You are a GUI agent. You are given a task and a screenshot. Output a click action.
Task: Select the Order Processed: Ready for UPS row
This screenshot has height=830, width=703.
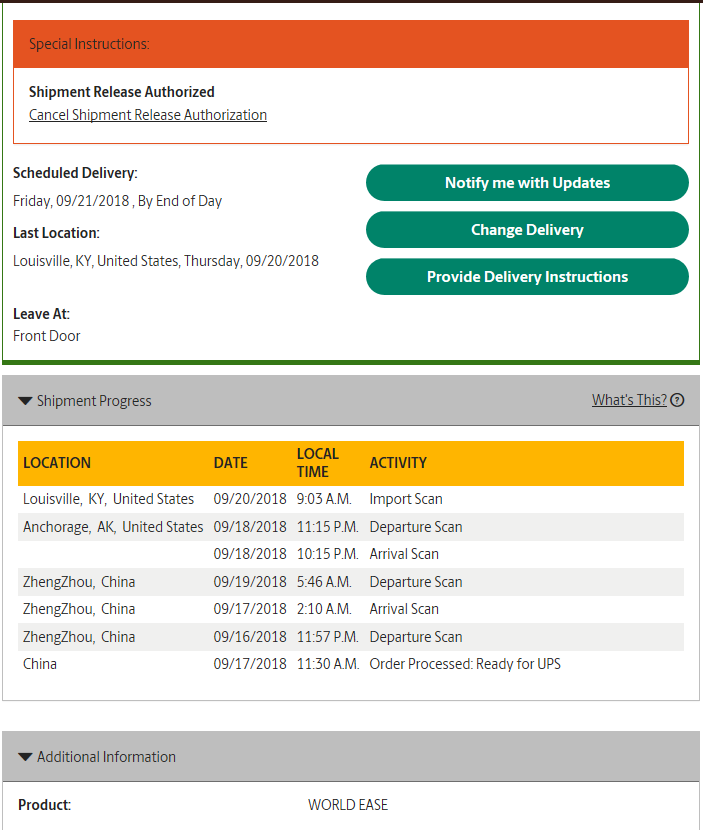click(351, 664)
